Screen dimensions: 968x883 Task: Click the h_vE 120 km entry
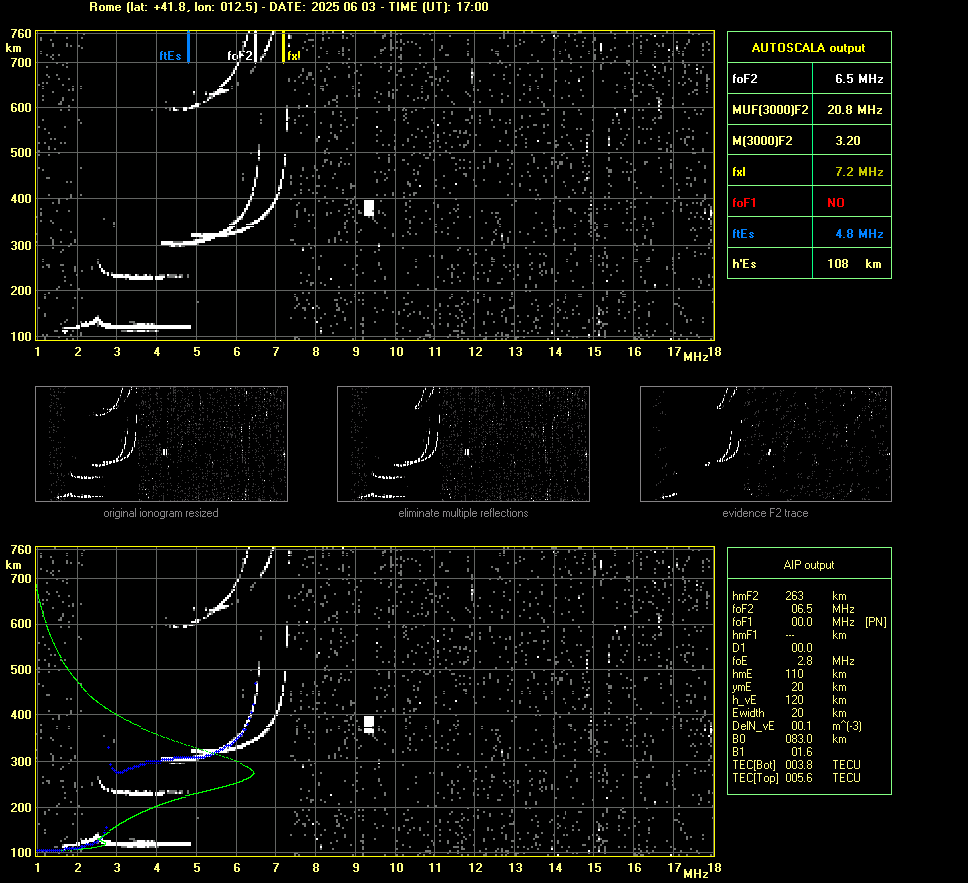pyautogui.click(x=789, y=700)
